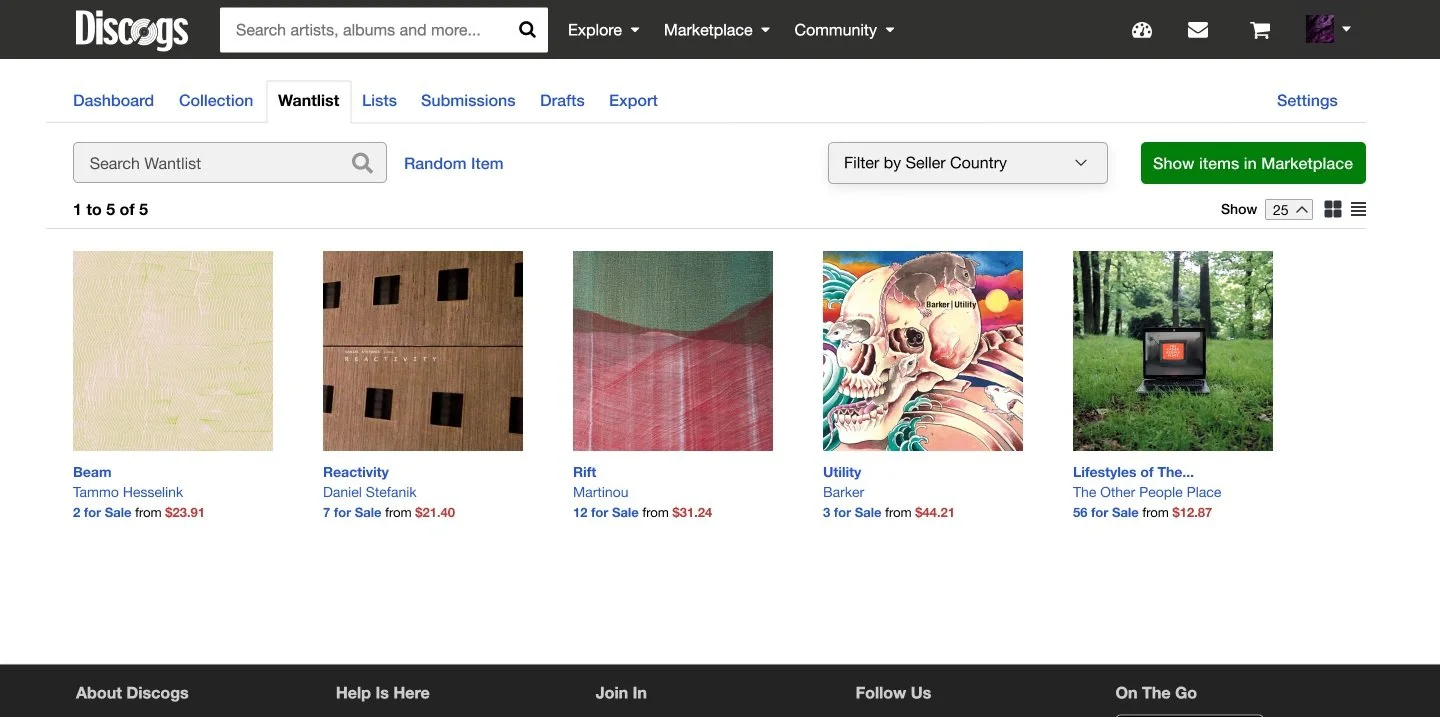Click the Follow Us footer heading
The image size is (1440, 717).
893,693
